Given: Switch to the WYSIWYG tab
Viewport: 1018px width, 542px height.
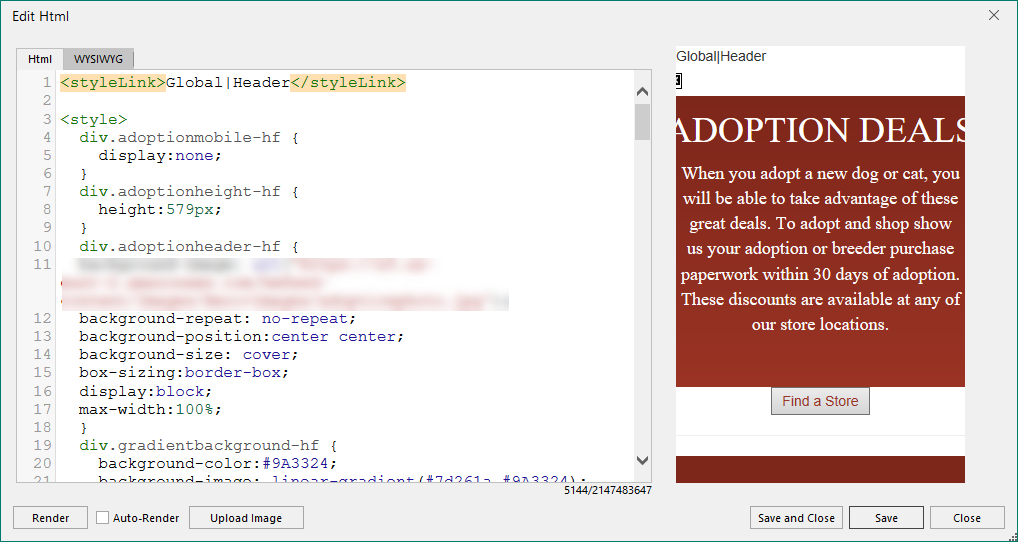Looking at the screenshot, I should coord(98,59).
